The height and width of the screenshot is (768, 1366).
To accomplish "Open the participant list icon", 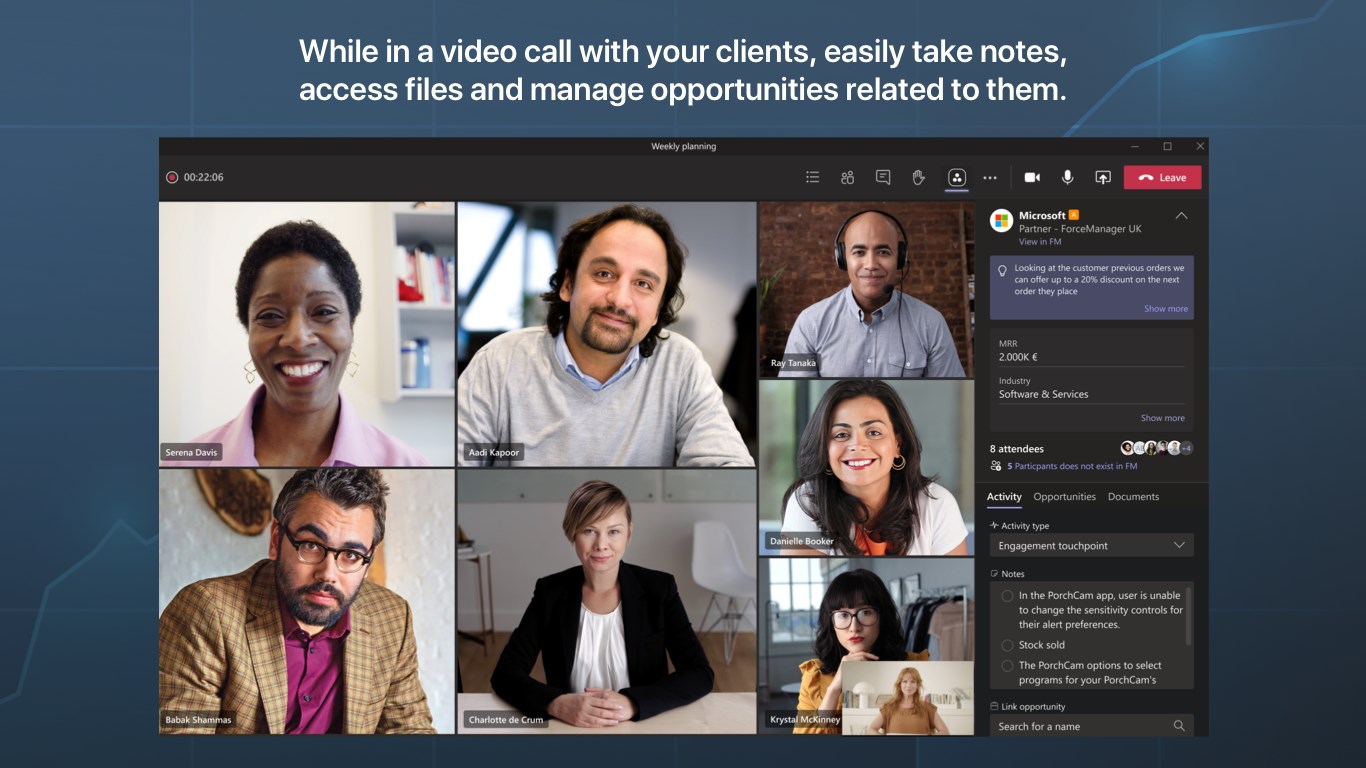I will coord(812,177).
